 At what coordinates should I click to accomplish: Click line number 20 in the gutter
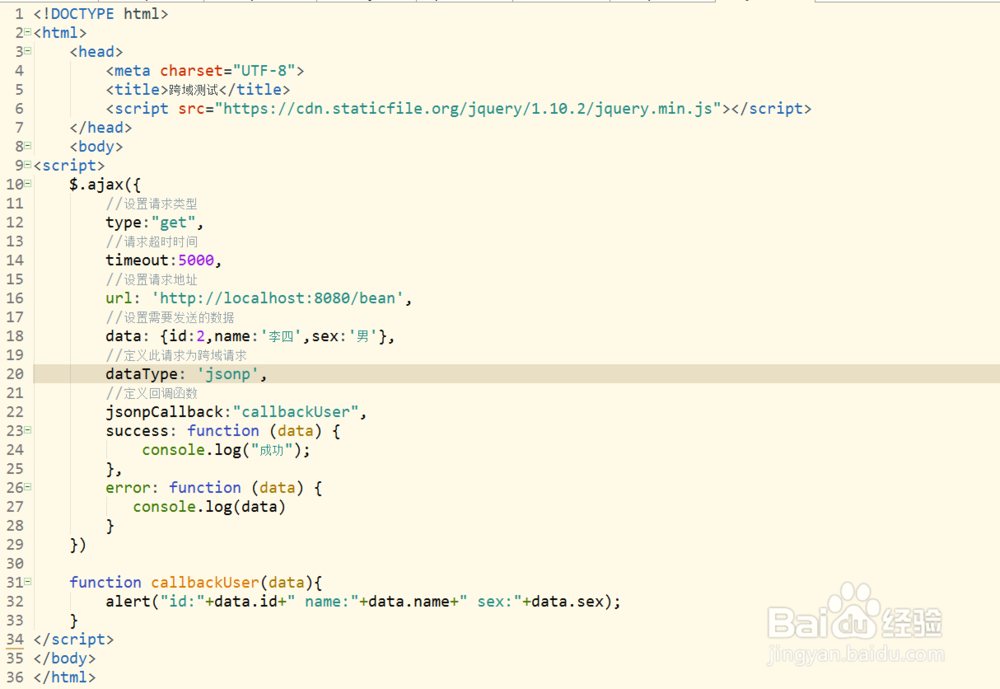pyautogui.click(x=15, y=374)
